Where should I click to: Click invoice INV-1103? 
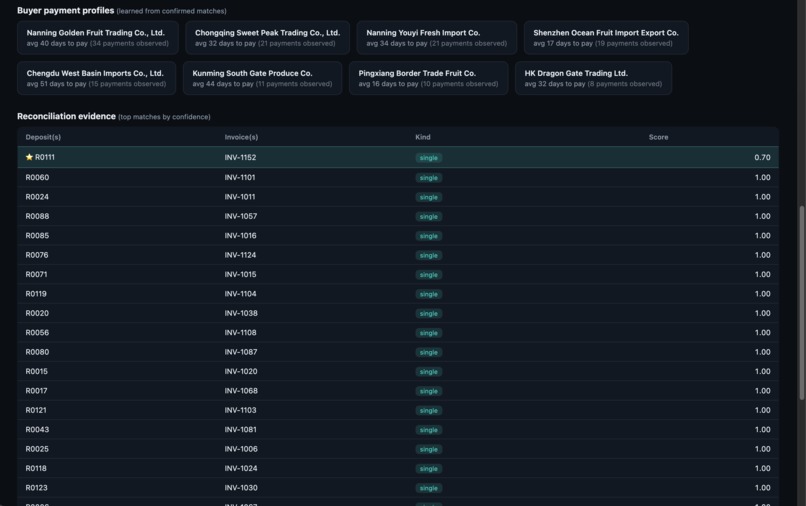[x=240, y=410]
